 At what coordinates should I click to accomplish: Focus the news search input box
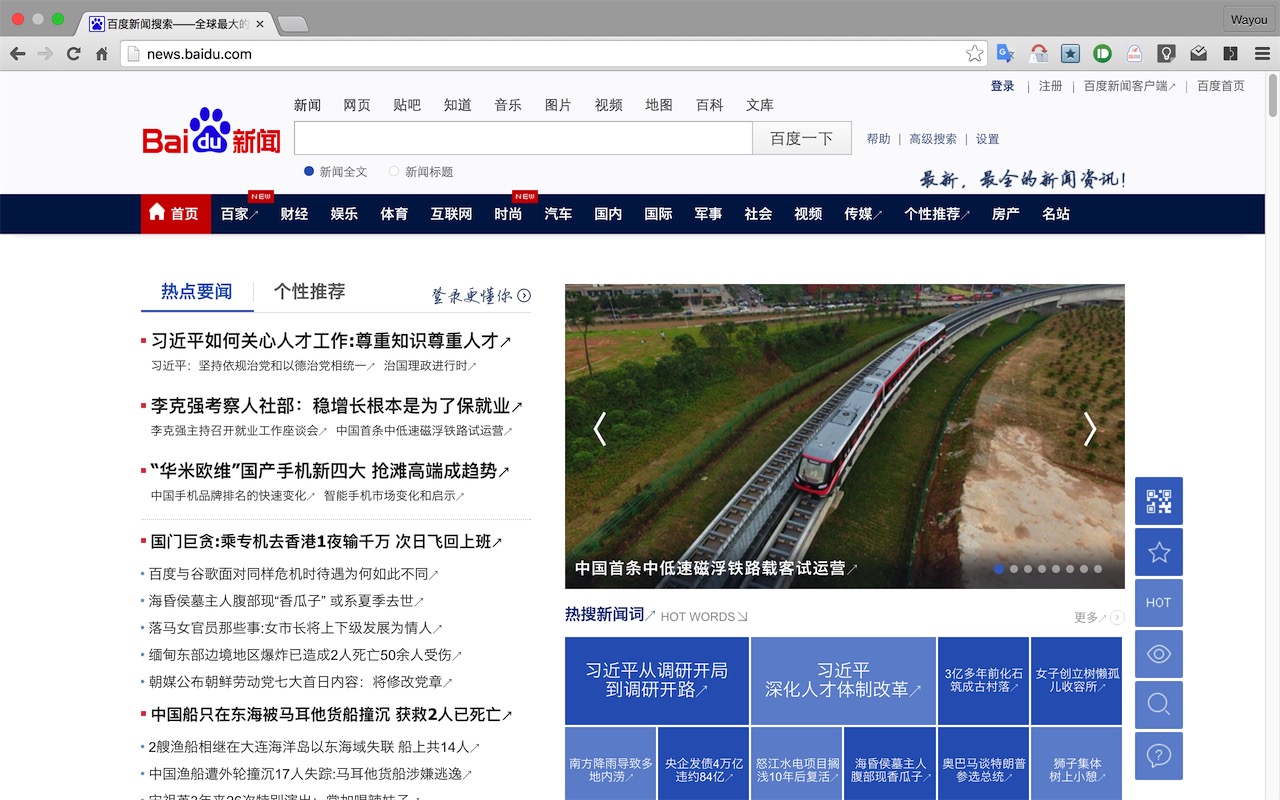(523, 138)
